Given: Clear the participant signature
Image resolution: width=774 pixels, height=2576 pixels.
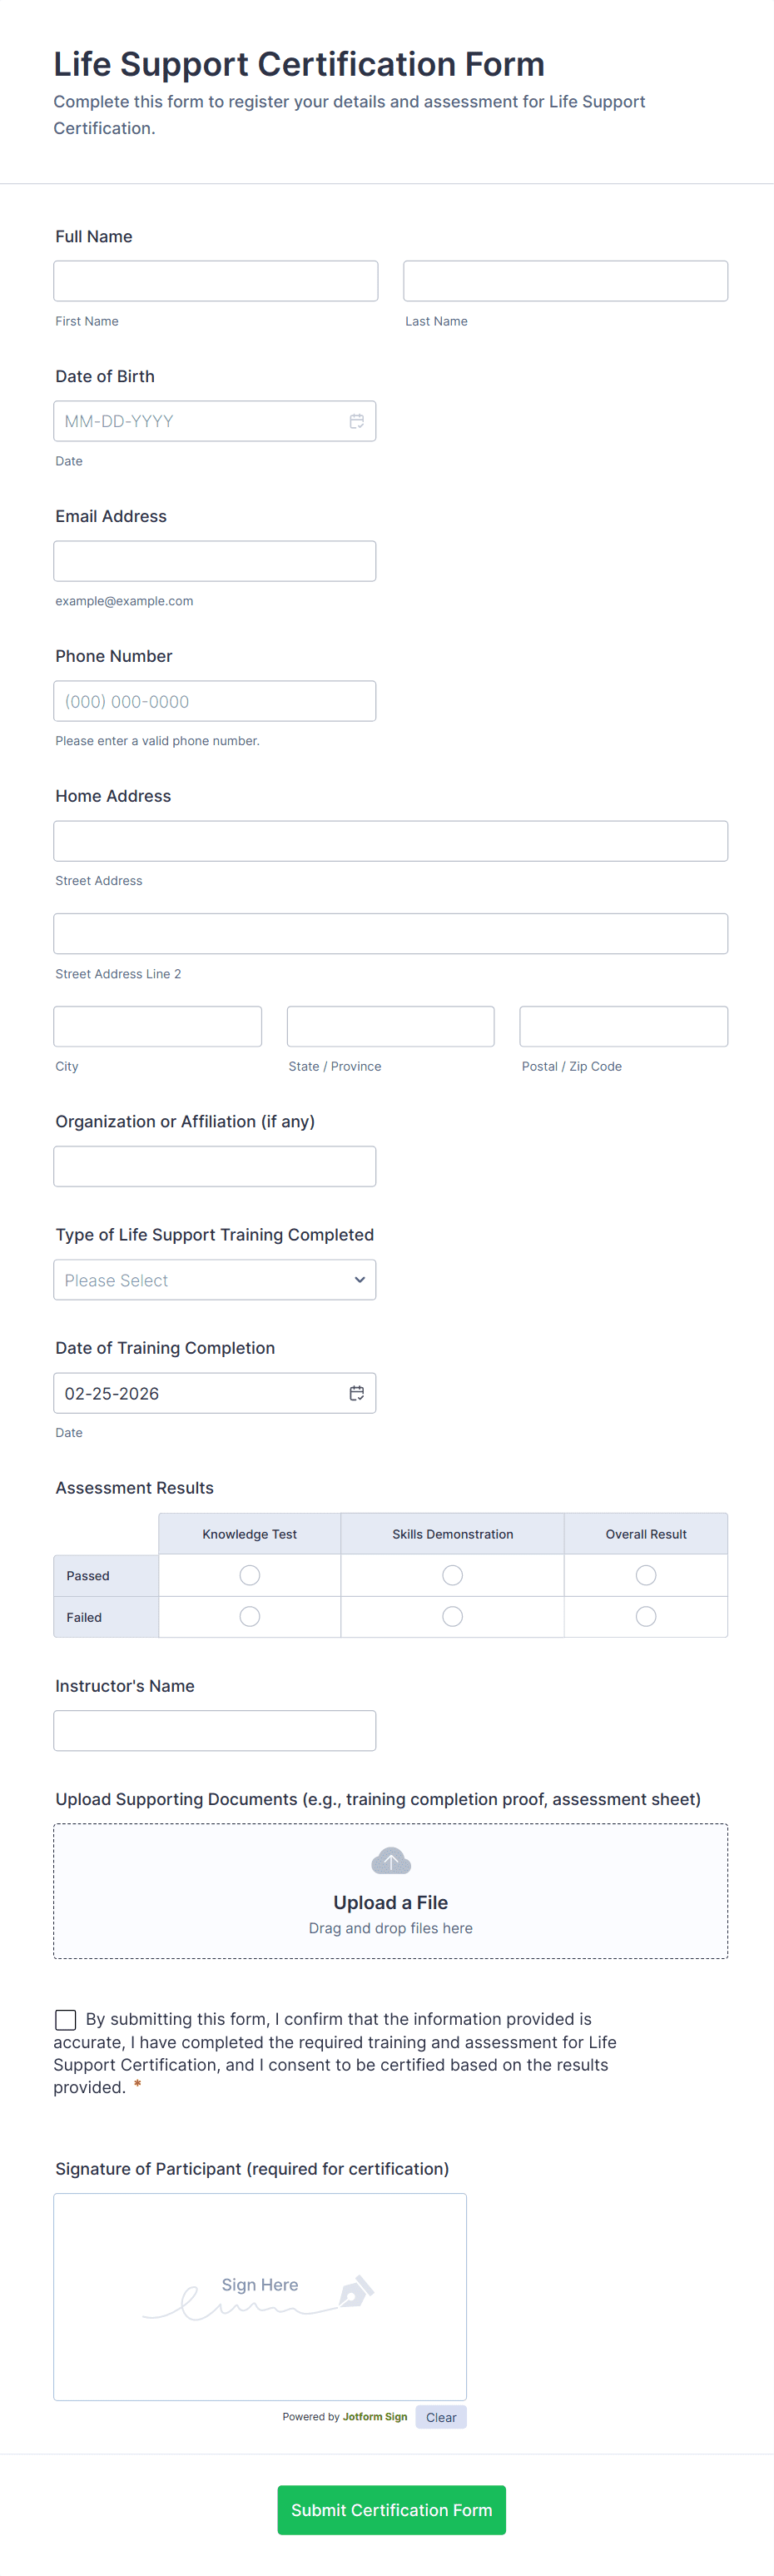Looking at the screenshot, I should (441, 2417).
